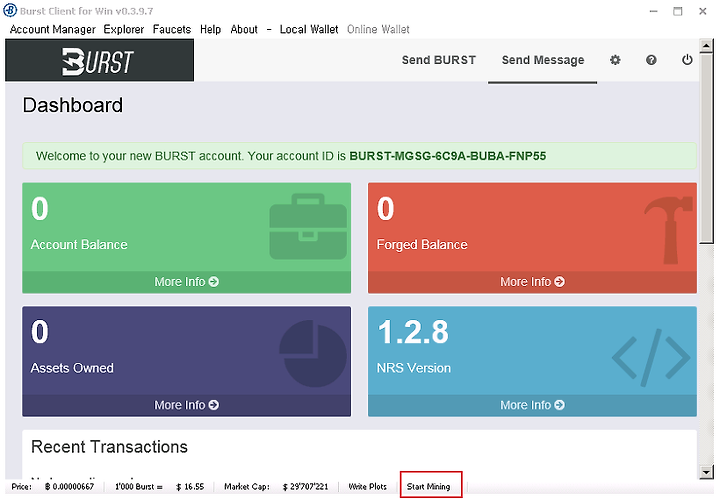Open the Help menu
The width and height of the screenshot is (720, 499).
coord(210,29)
